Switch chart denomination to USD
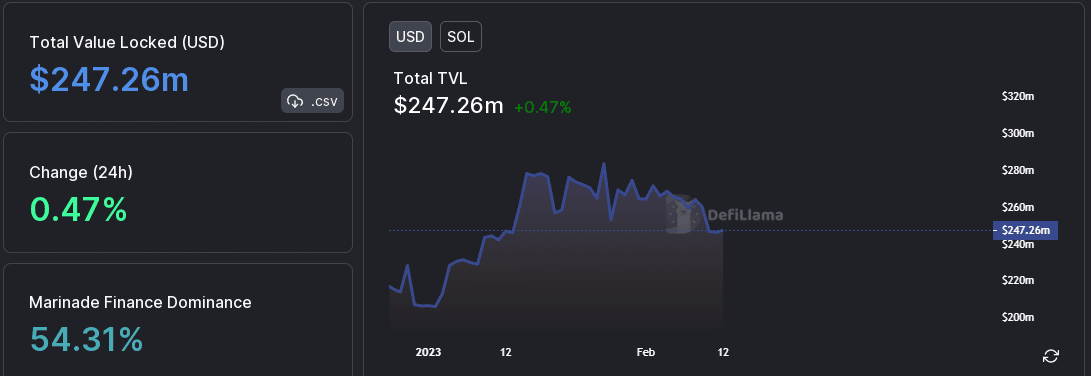 (410, 37)
